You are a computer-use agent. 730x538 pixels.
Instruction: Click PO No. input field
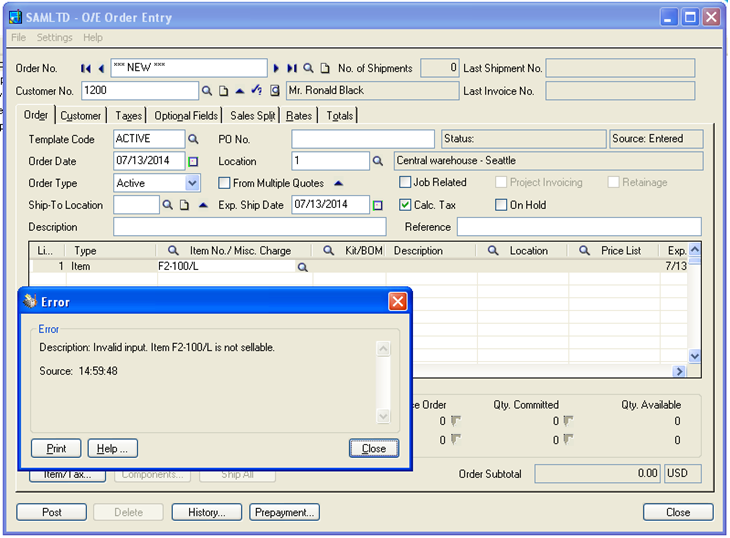click(x=363, y=139)
